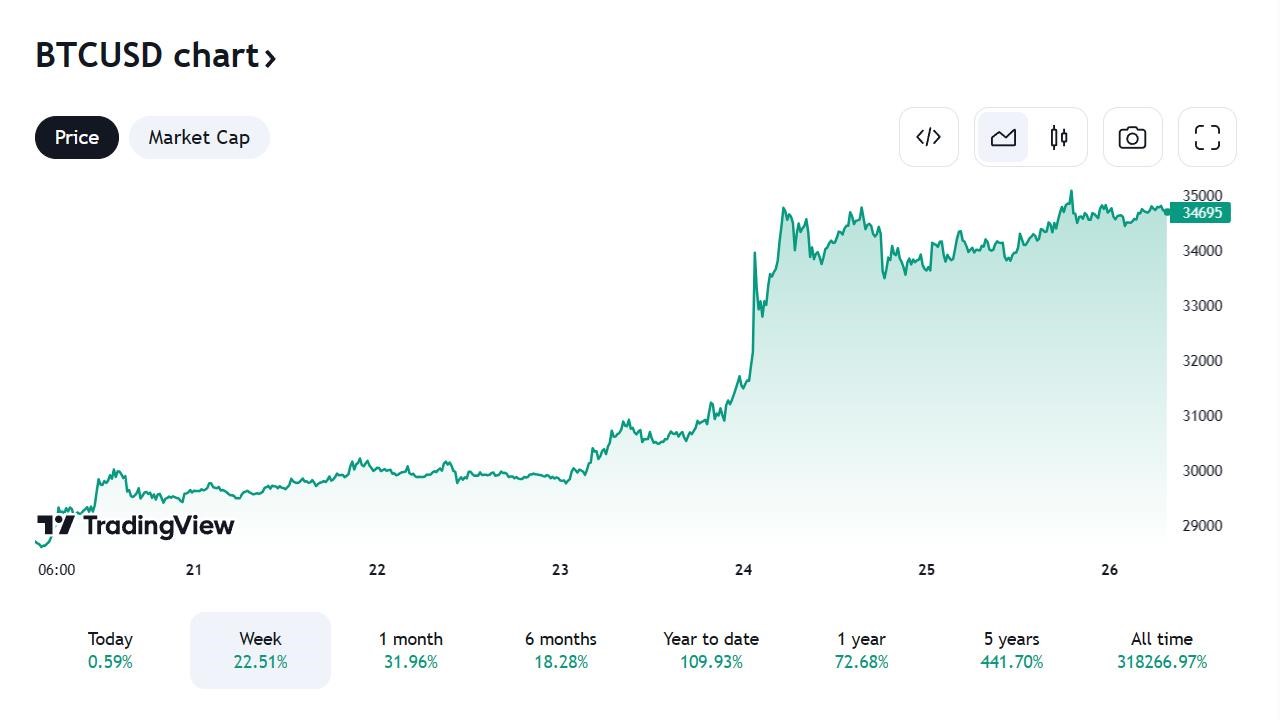Image resolution: width=1280 pixels, height=720 pixels.
Task: Click the chevron arrow after BTCUSD chart
Action: click(x=270, y=58)
